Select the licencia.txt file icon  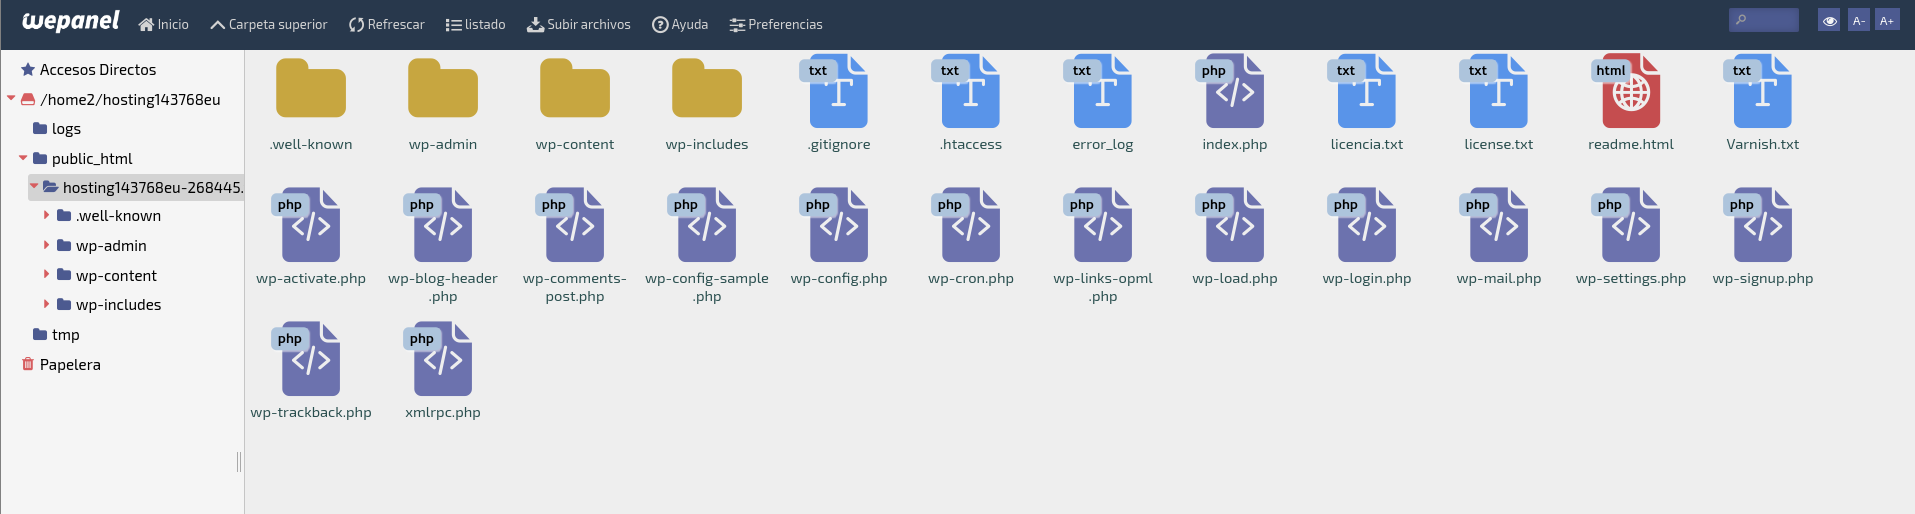1361,91
